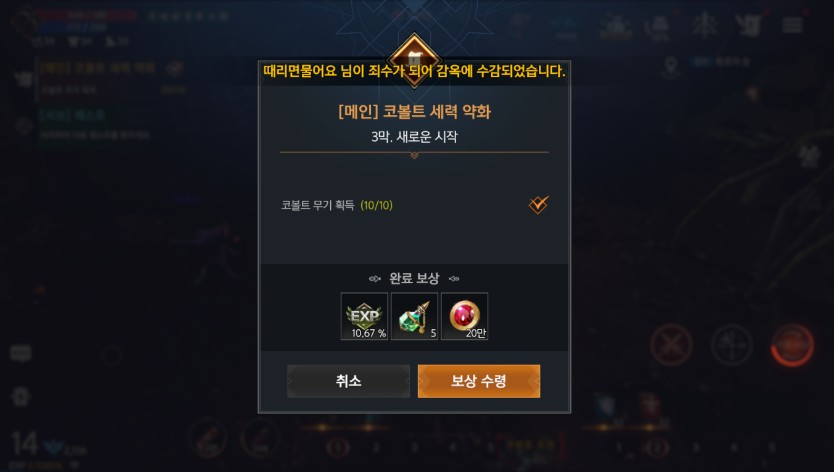This screenshot has height=472, width=834.
Task: Open the chat bubble icon
Action: (x=21, y=353)
